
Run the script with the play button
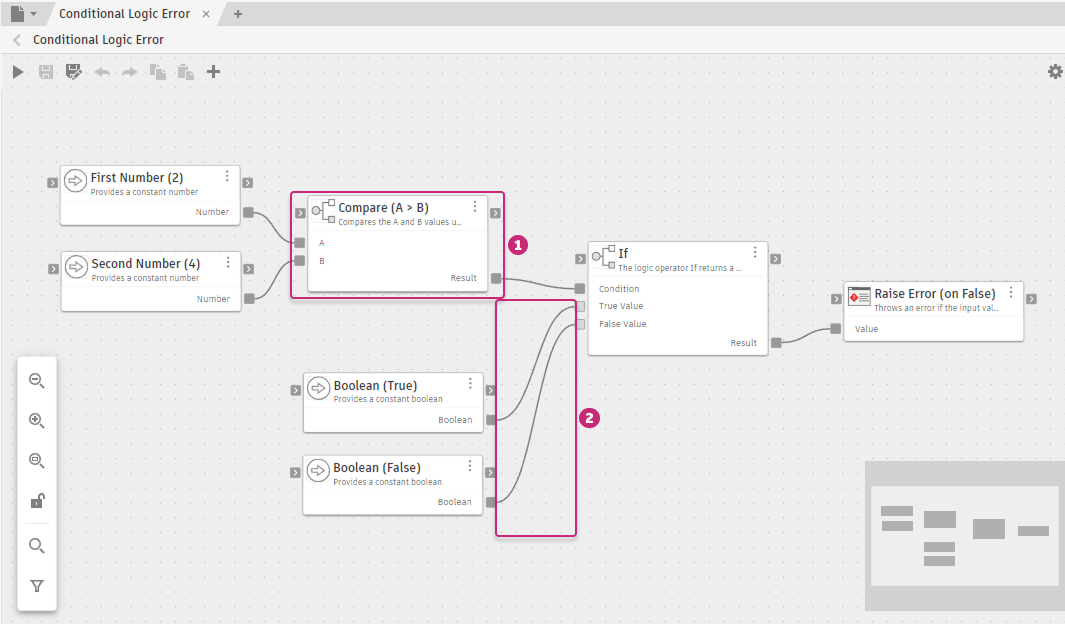18,72
